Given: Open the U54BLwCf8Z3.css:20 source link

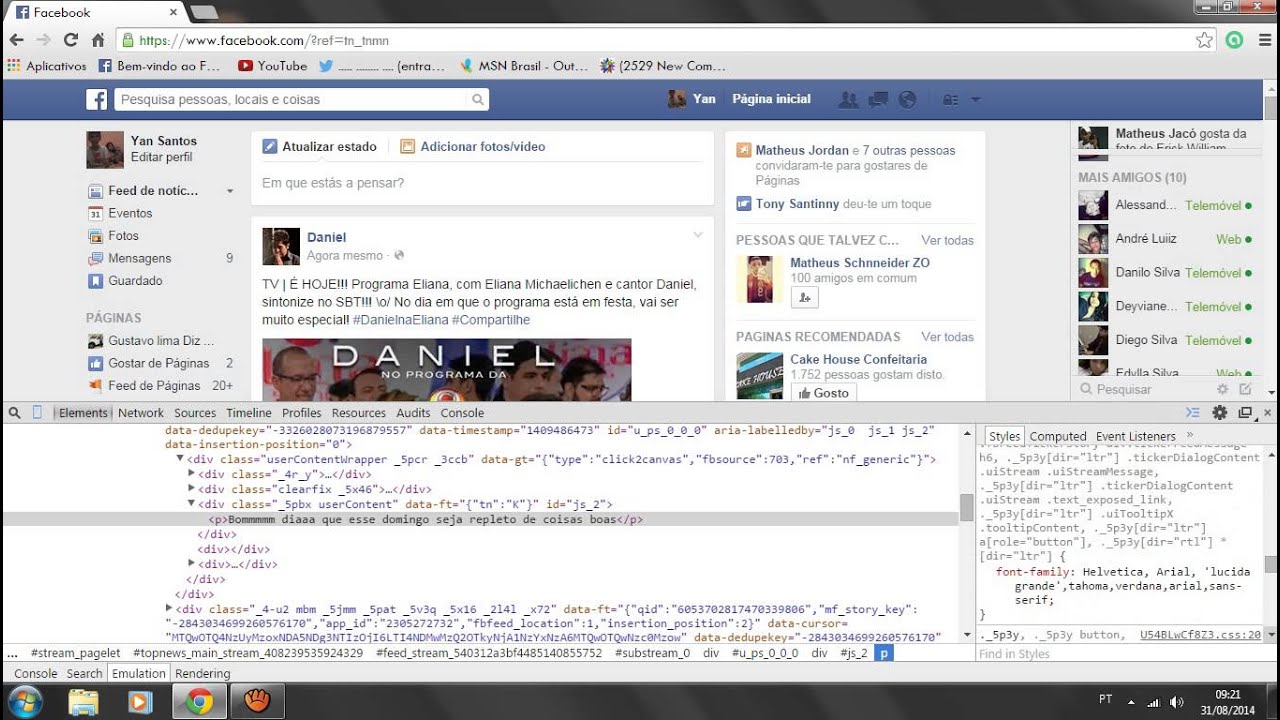Looking at the screenshot, I should point(1200,634).
